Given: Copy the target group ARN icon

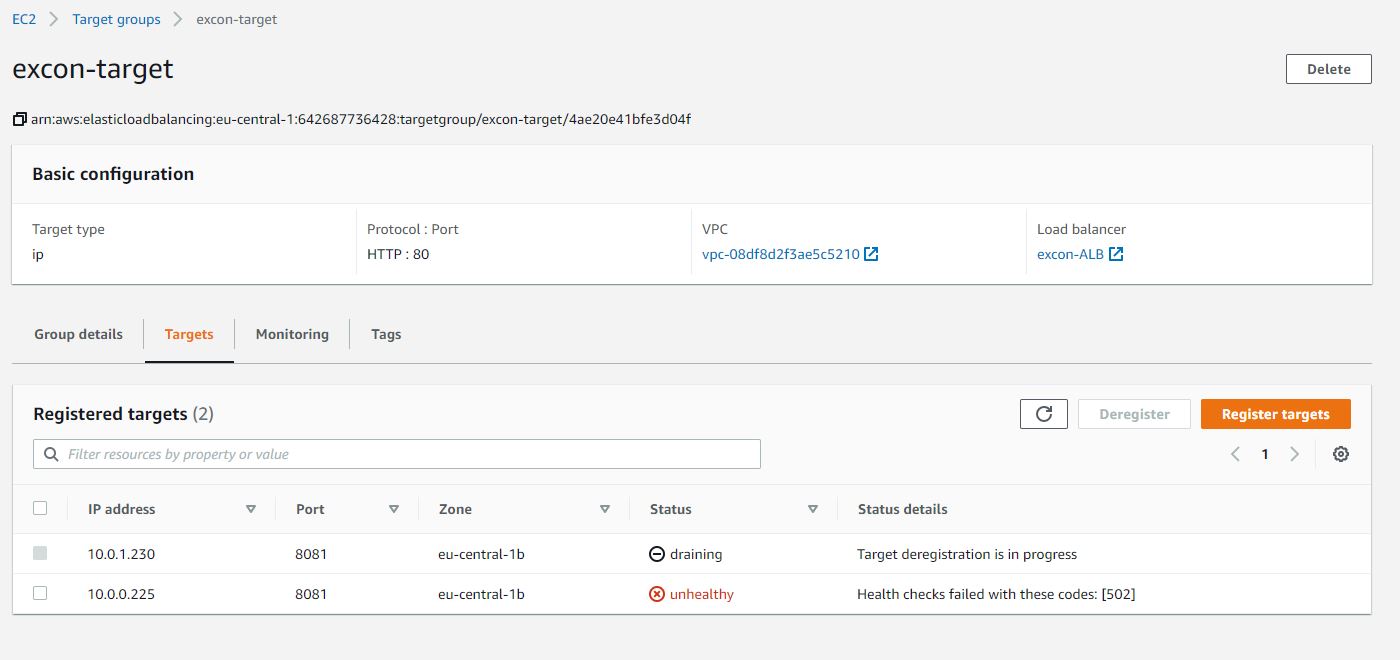Looking at the screenshot, I should coord(19,120).
